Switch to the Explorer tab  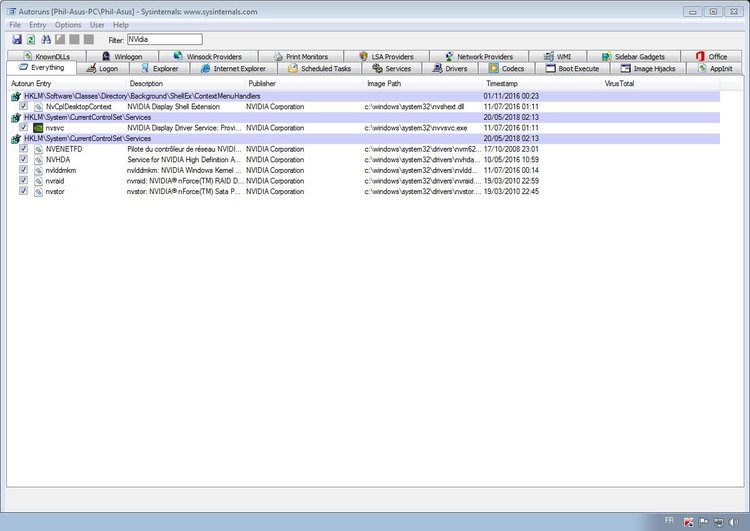click(x=160, y=68)
